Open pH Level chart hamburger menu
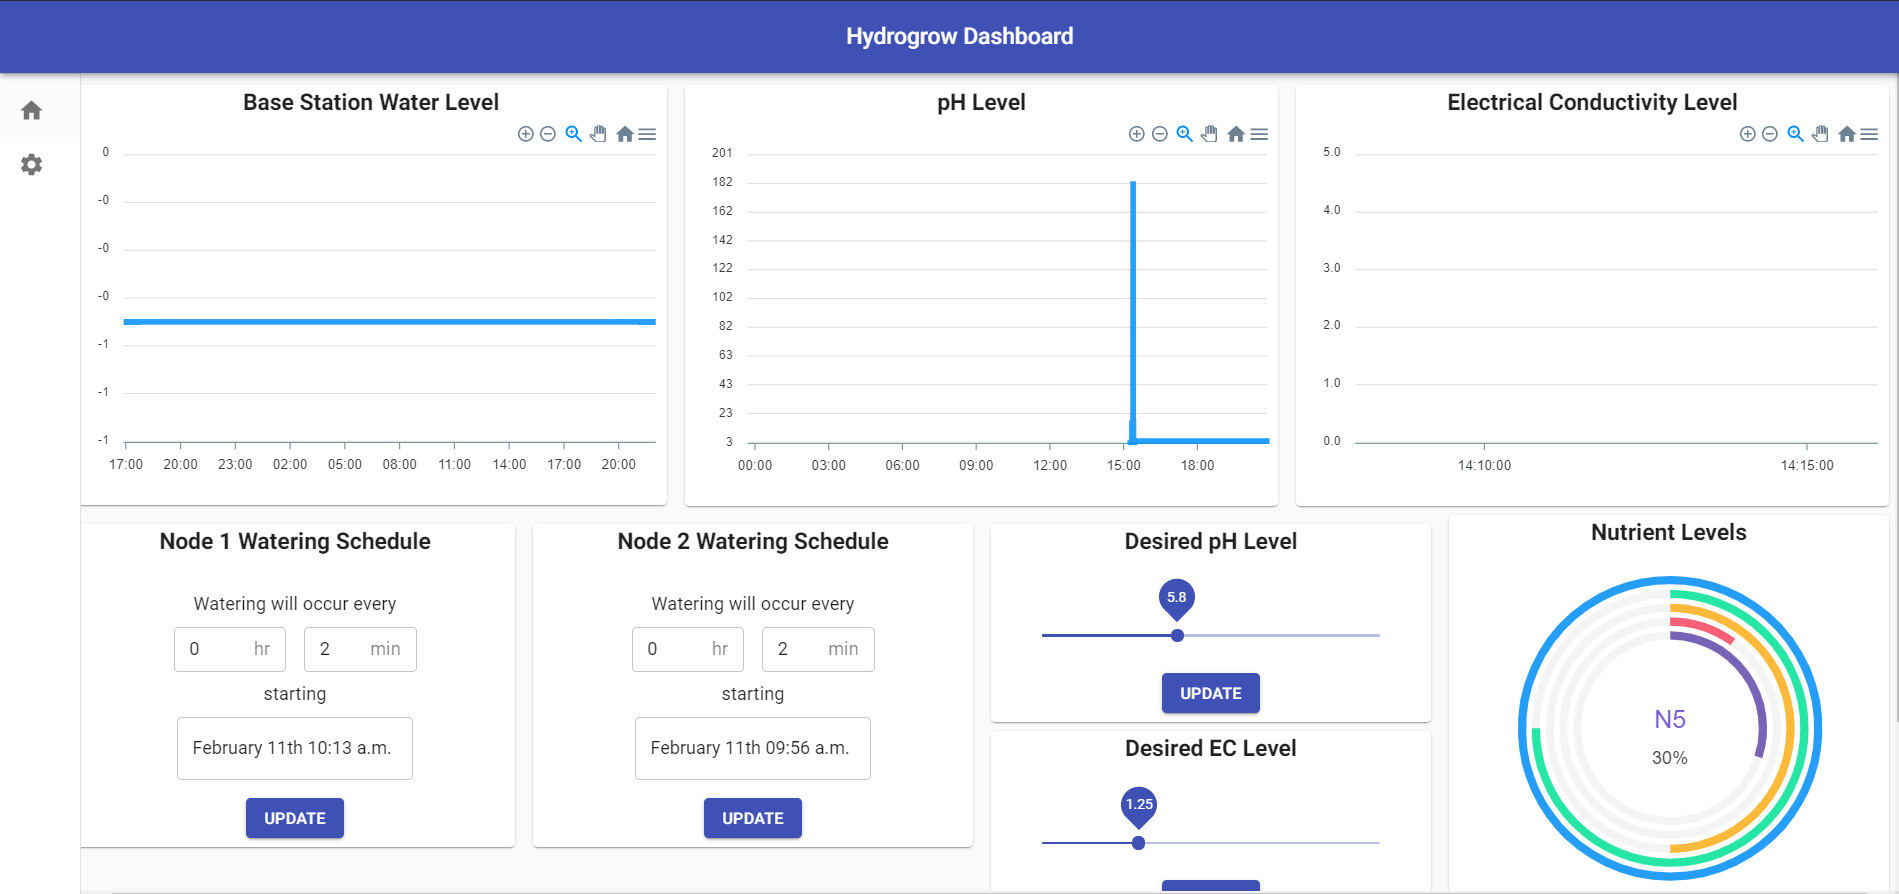 pyautogui.click(x=1260, y=134)
